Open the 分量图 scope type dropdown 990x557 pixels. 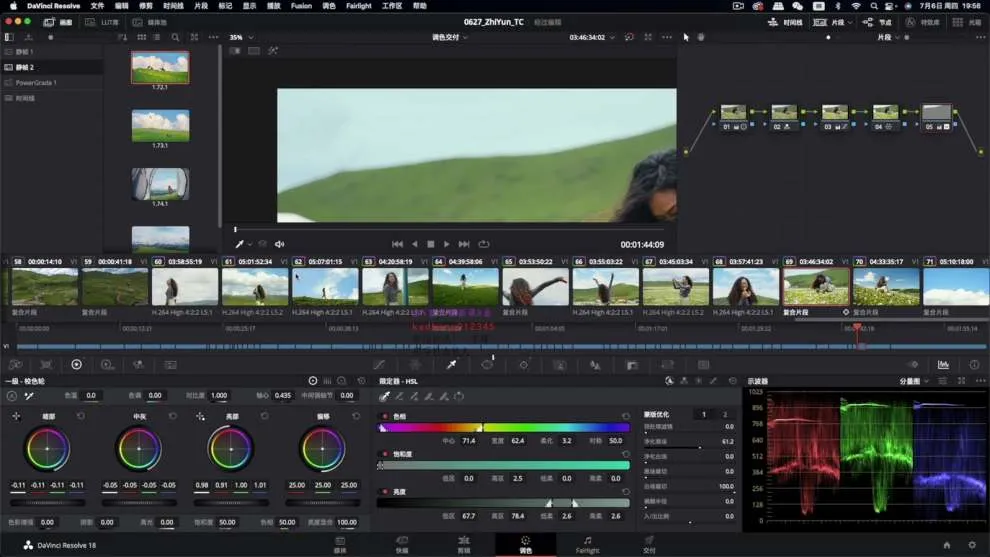click(913, 381)
